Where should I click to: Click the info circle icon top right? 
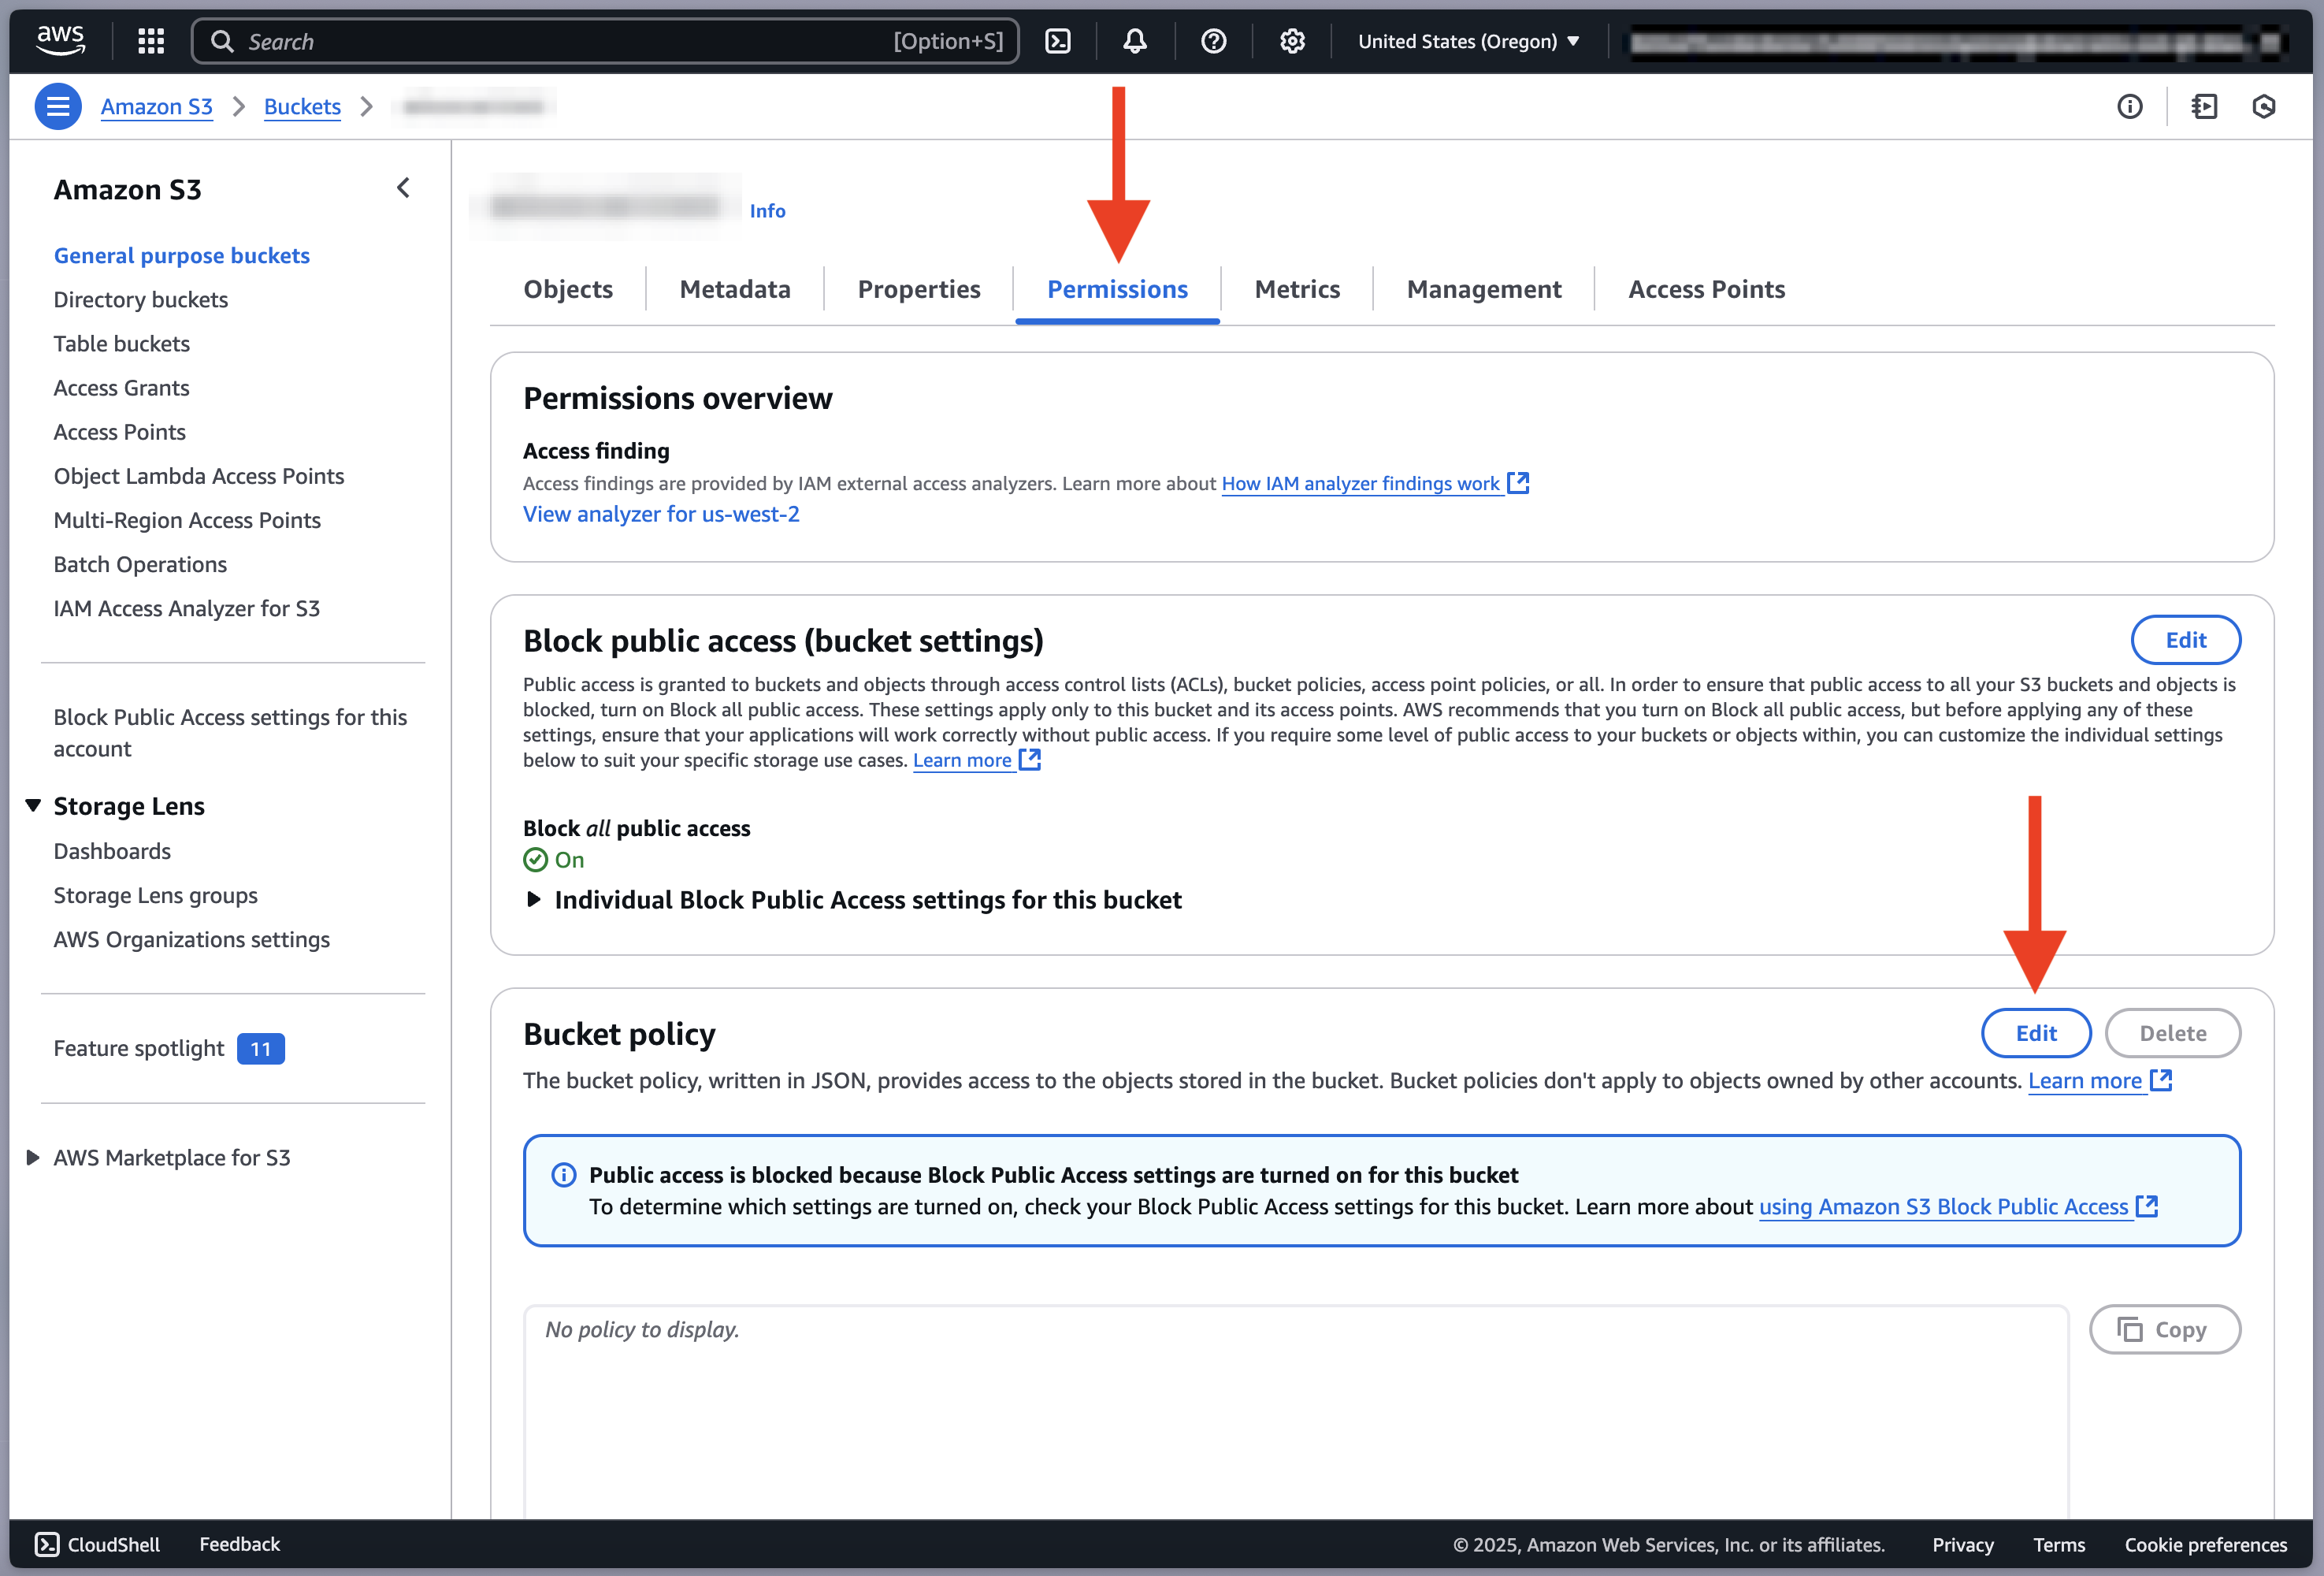[2129, 106]
